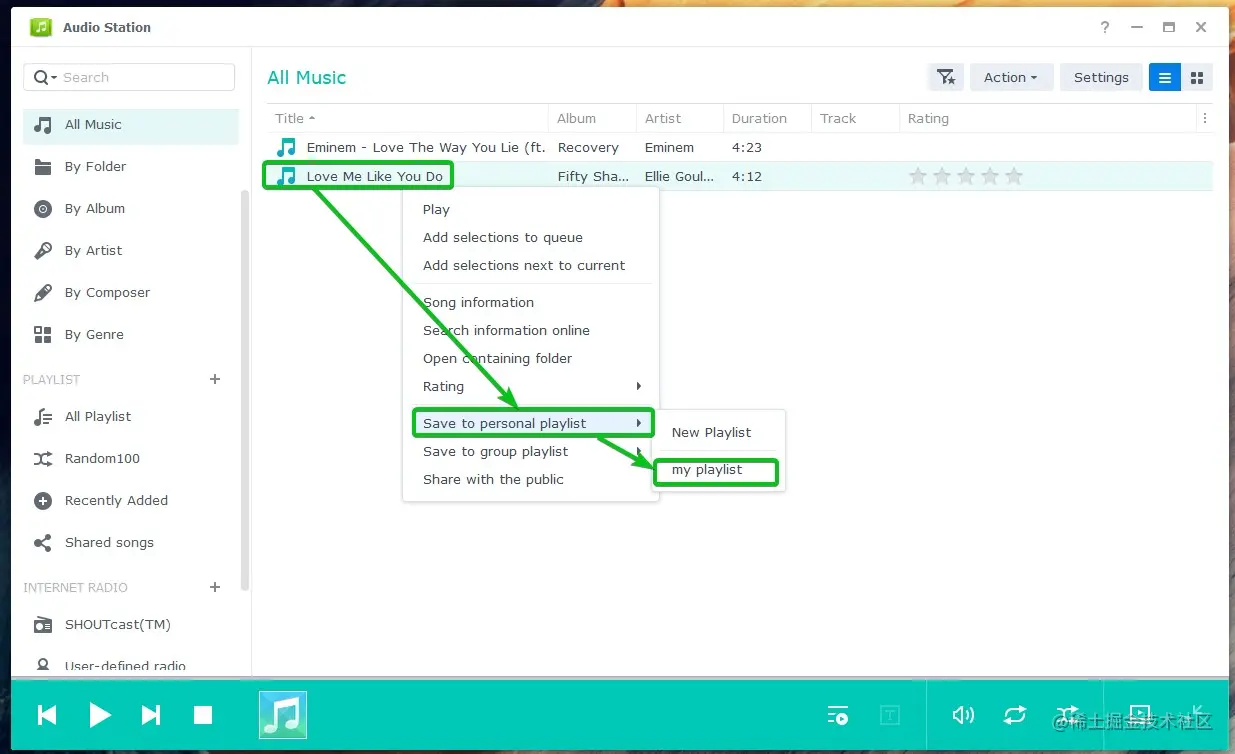
Task: Open All Music in the sidebar
Action: pyautogui.click(x=130, y=125)
